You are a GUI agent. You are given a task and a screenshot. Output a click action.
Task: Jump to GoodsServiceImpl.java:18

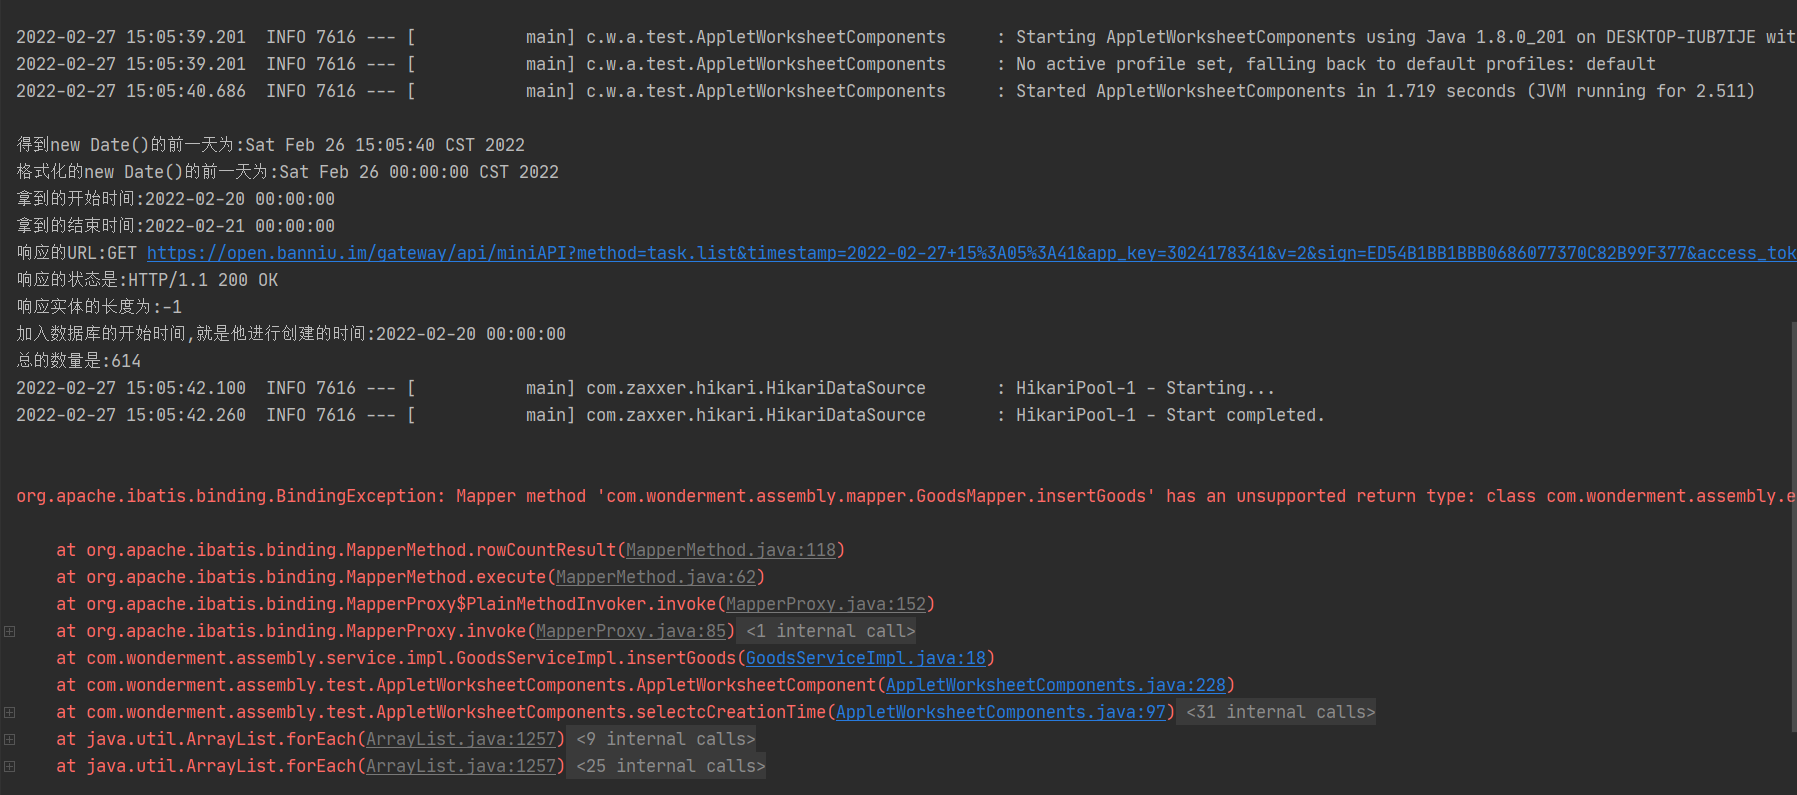pyautogui.click(x=866, y=658)
